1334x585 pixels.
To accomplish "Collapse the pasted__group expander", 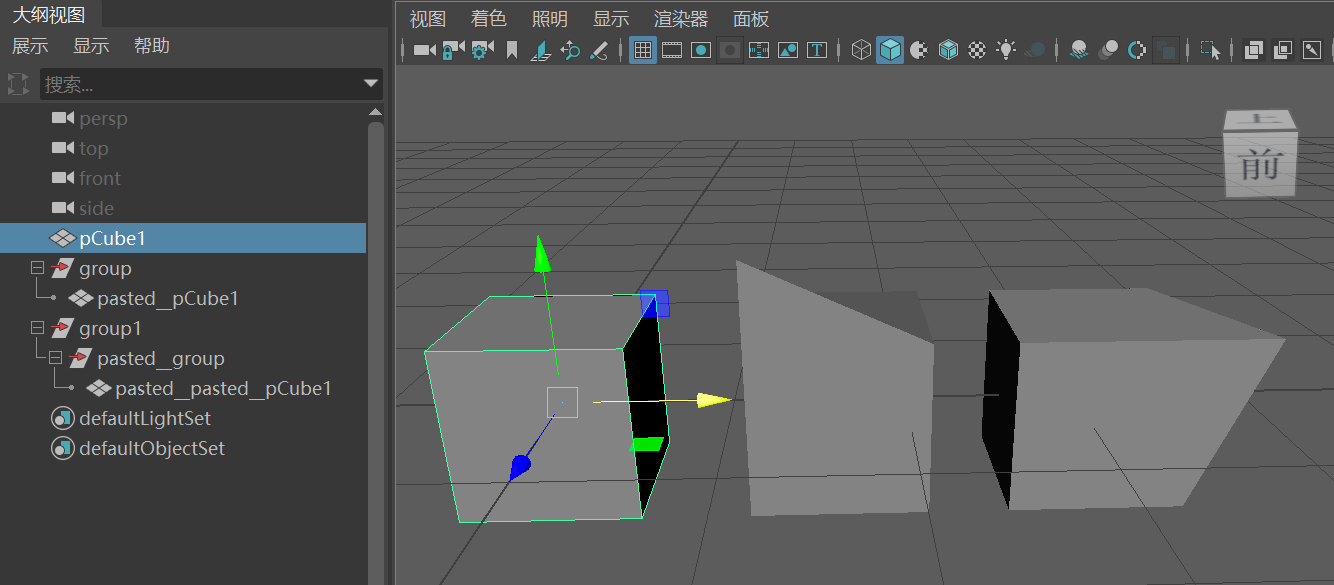I will click(58, 358).
